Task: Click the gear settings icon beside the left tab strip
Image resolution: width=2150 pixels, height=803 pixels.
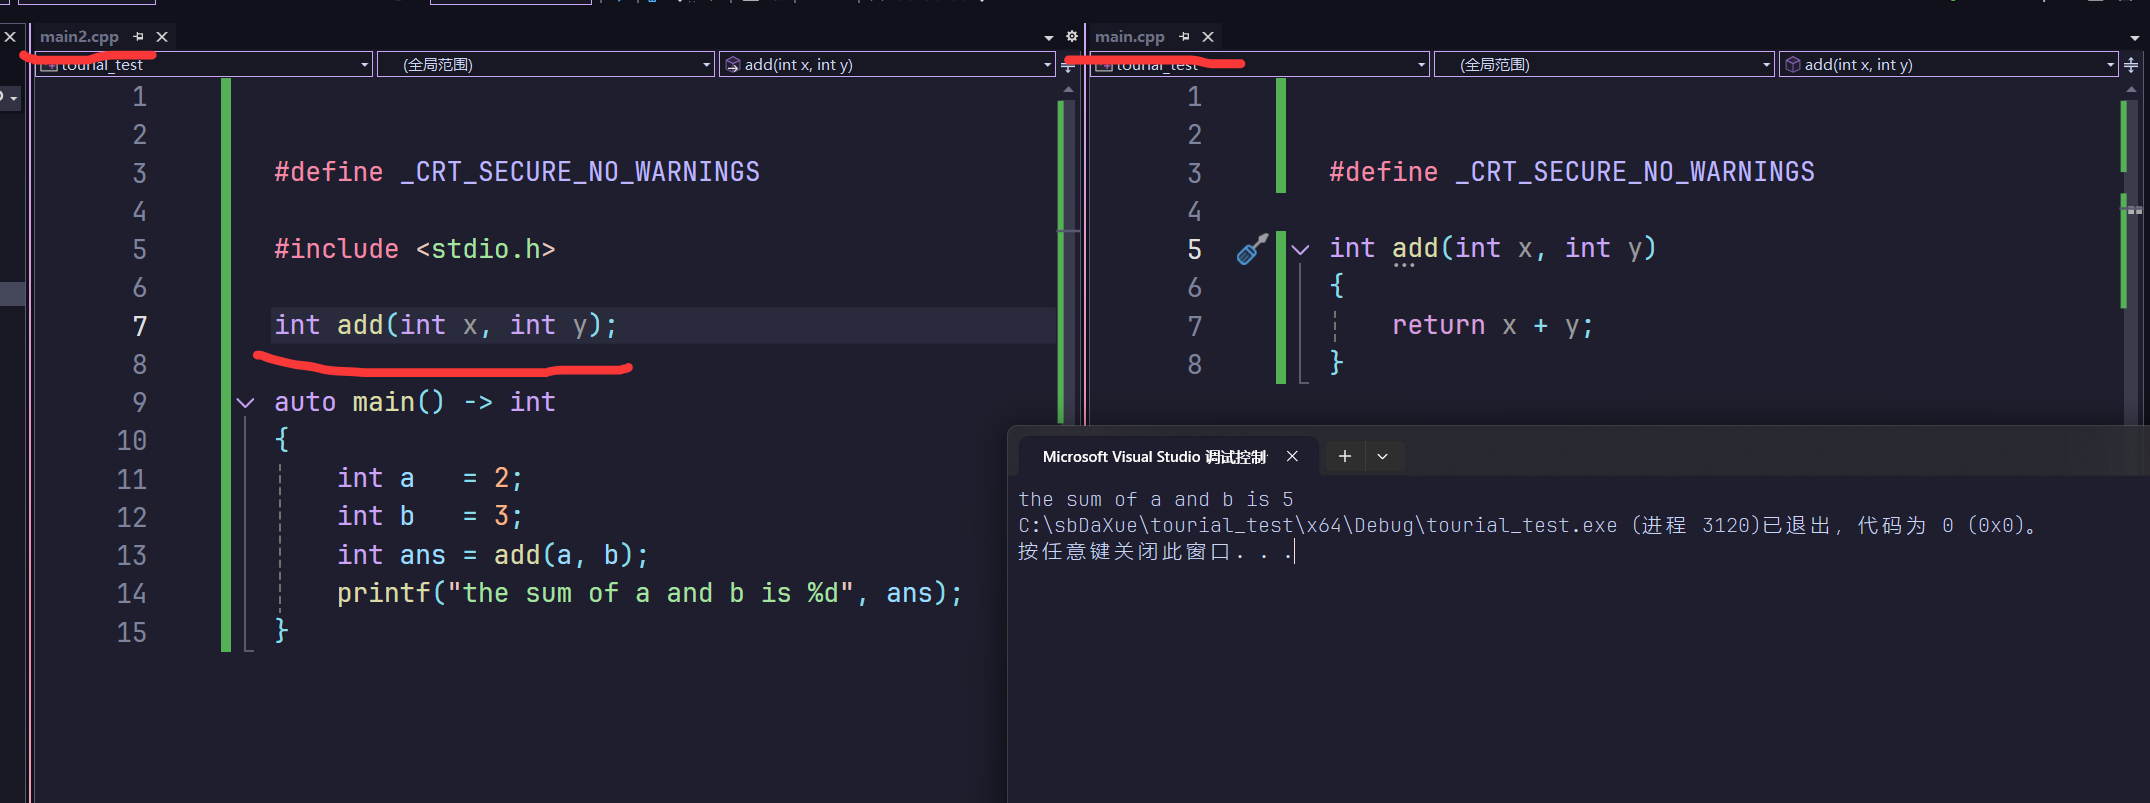Action: point(1071,37)
